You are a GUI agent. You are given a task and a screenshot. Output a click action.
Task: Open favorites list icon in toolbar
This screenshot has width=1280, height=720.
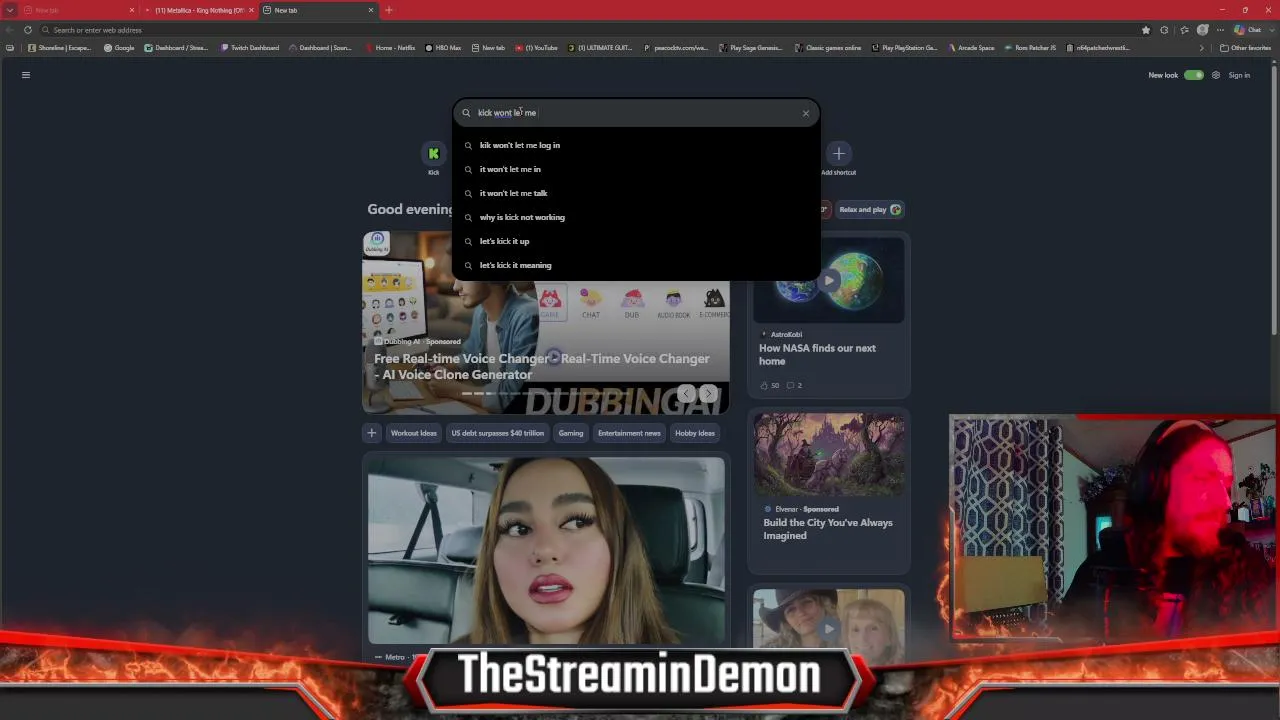pyautogui.click(x=1184, y=30)
